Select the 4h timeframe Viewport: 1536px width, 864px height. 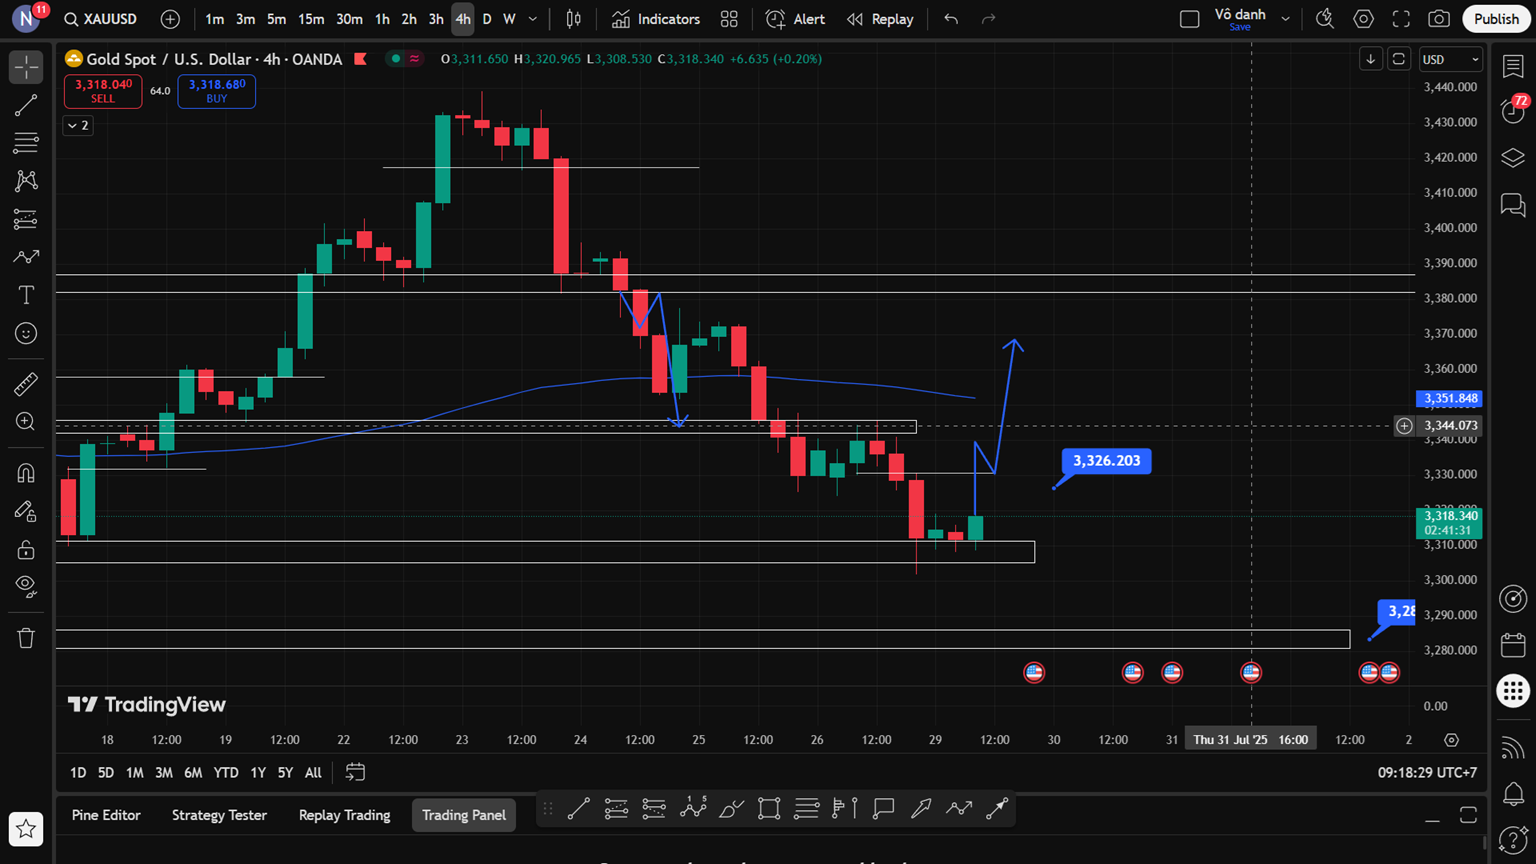coord(462,19)
